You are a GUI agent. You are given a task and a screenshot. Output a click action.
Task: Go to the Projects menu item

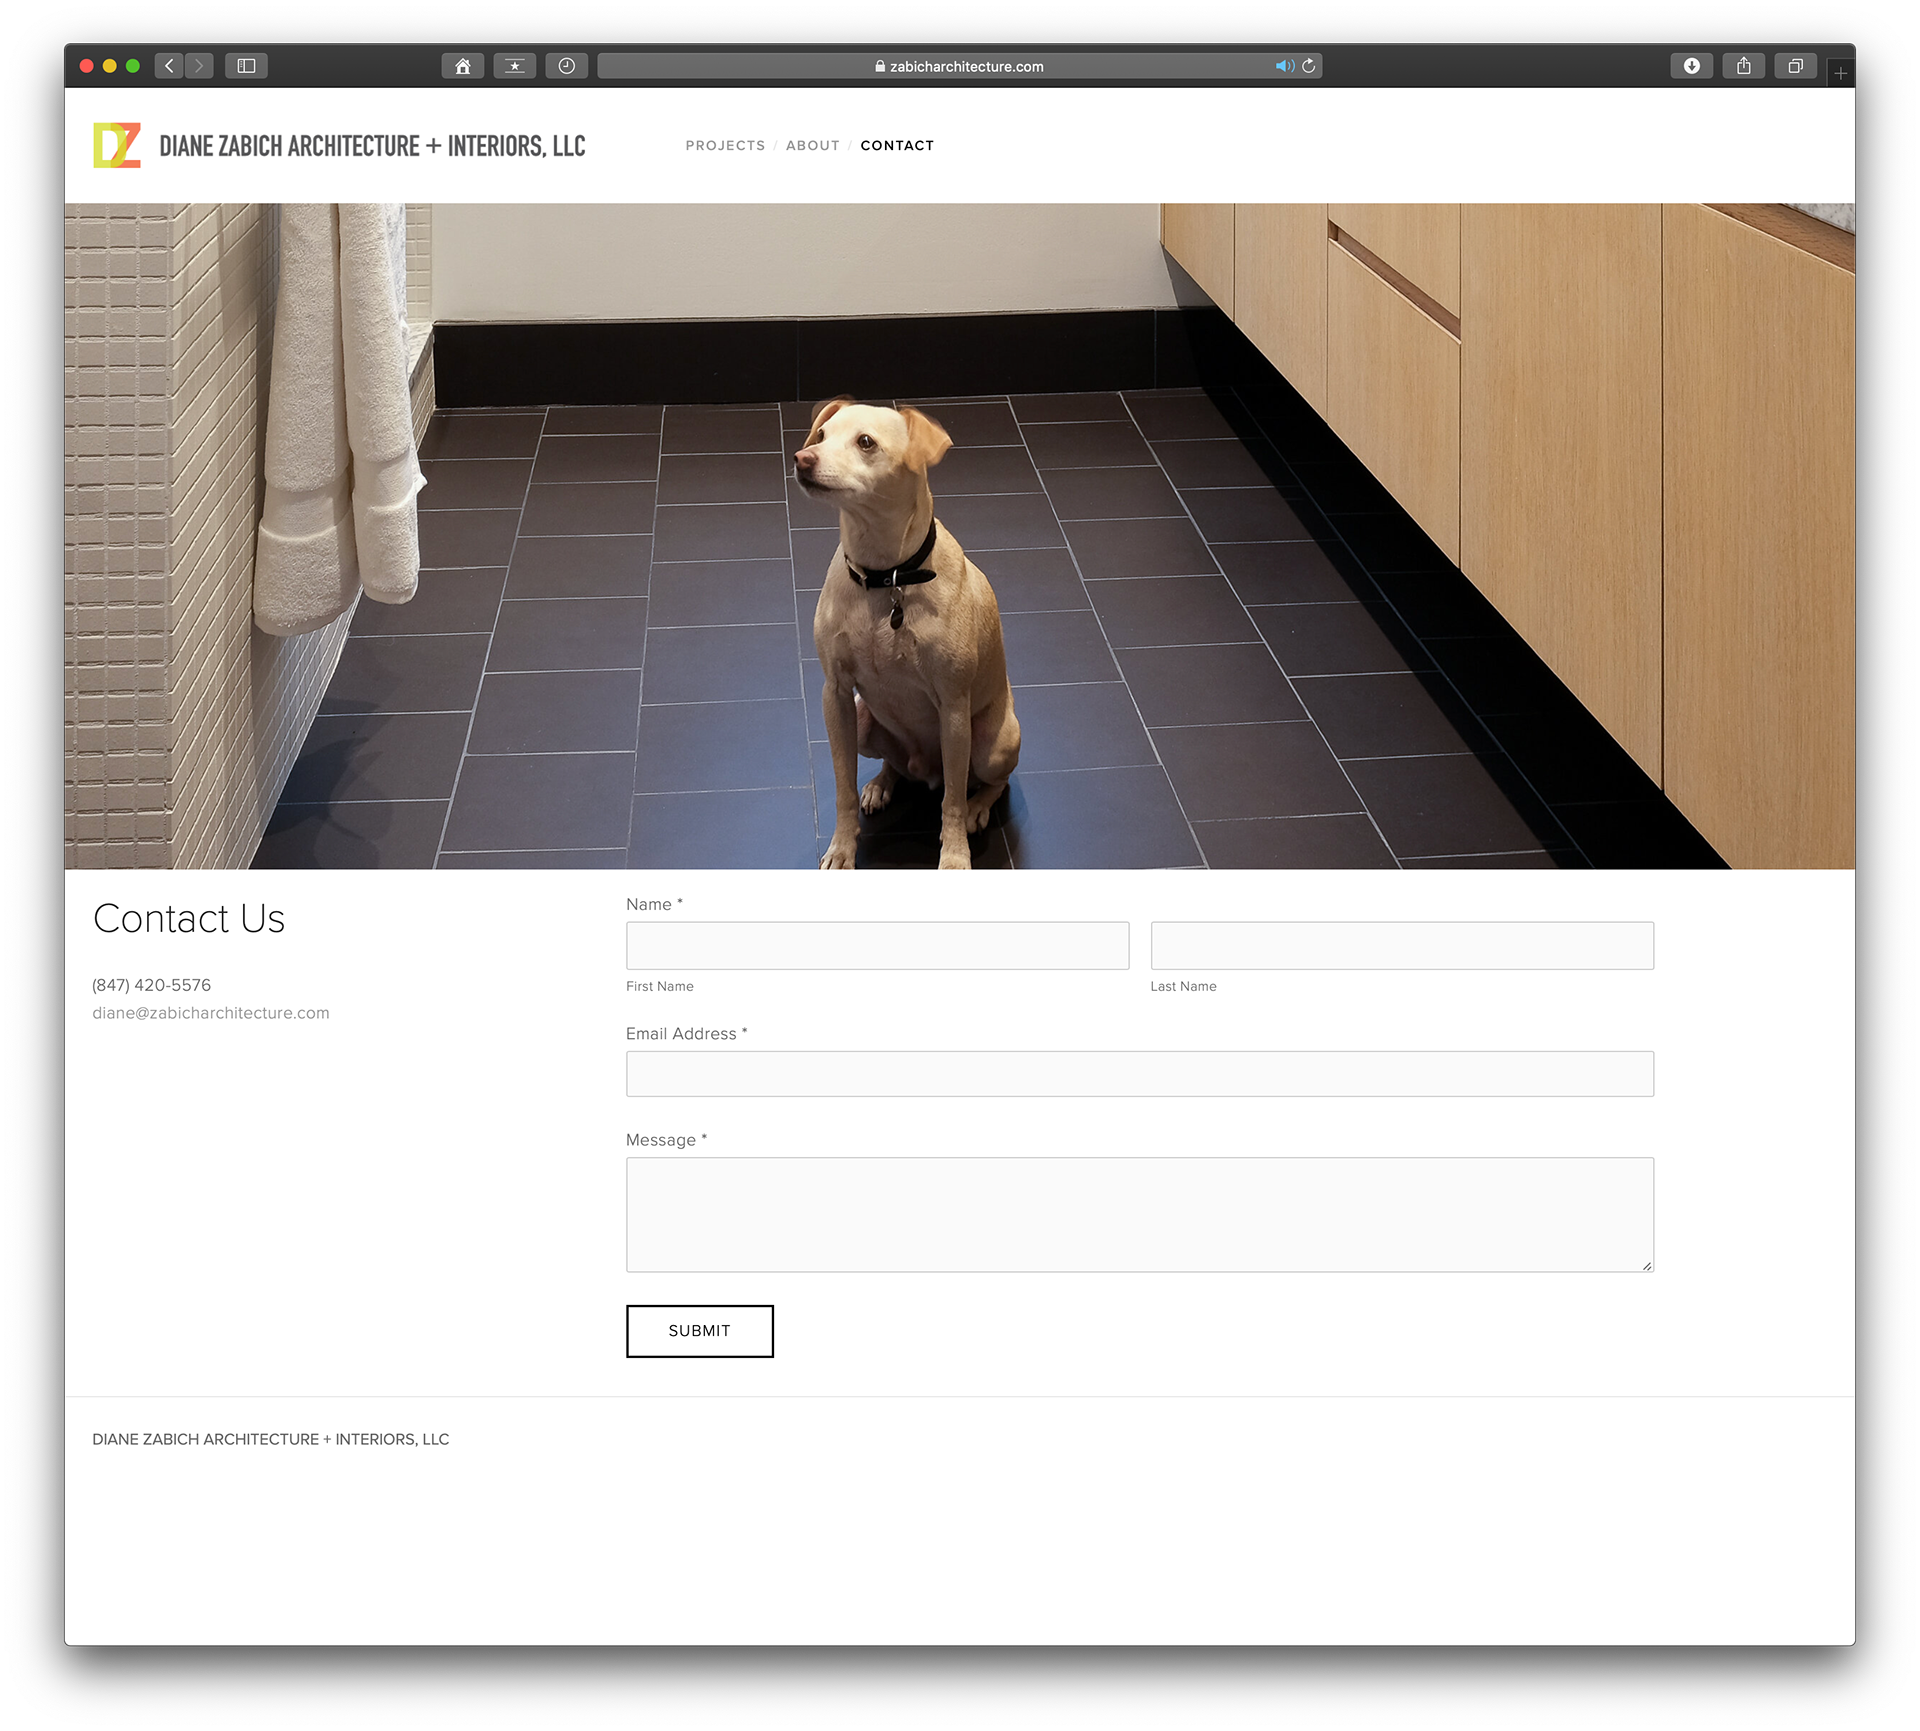click(x=725, y=146)
